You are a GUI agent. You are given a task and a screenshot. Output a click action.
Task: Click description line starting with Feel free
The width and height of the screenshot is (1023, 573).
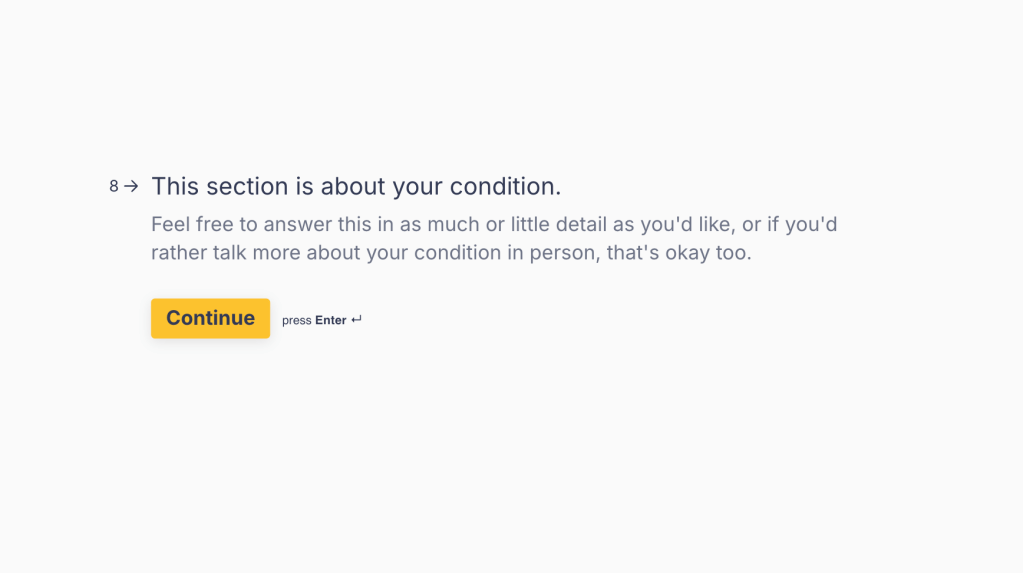pos(494,224)
